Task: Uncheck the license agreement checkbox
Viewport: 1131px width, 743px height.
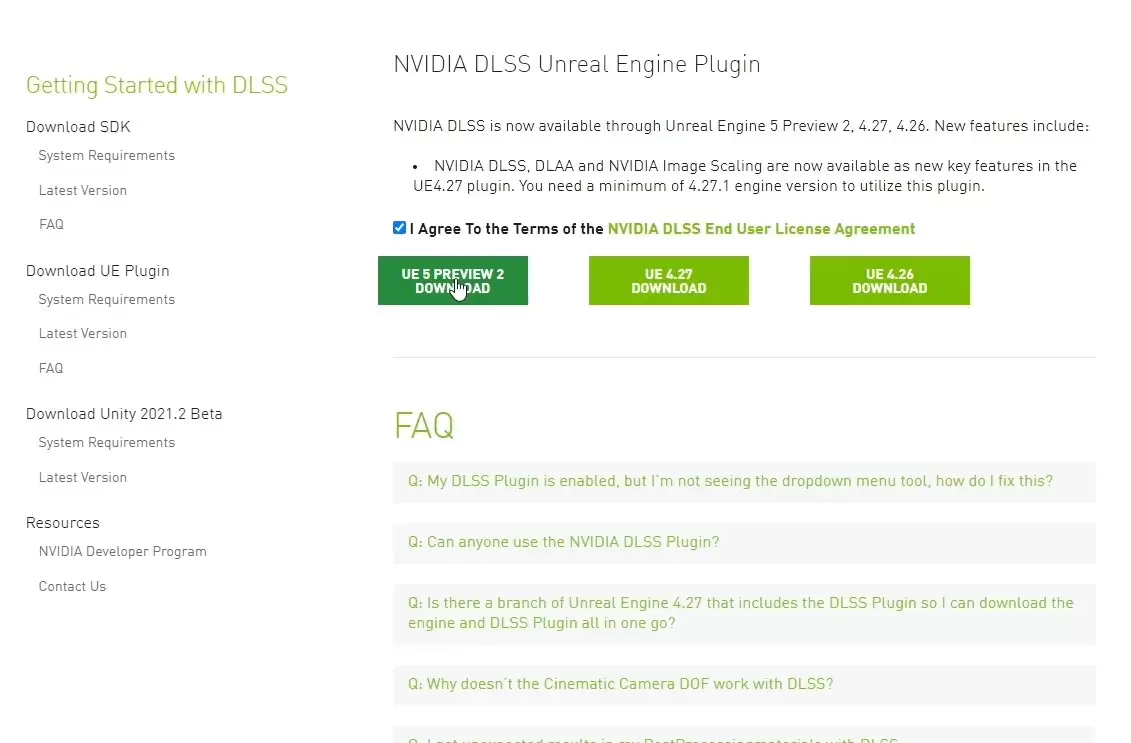Action: [400, 228]
